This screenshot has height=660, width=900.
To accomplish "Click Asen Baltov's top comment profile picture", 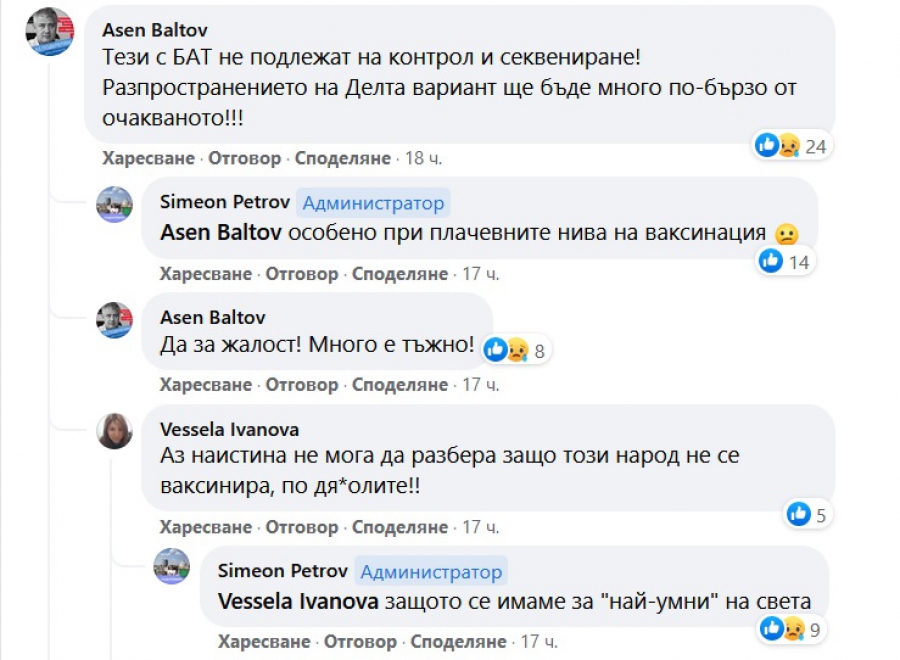I will pyautogui.click(x=49, y=31).
